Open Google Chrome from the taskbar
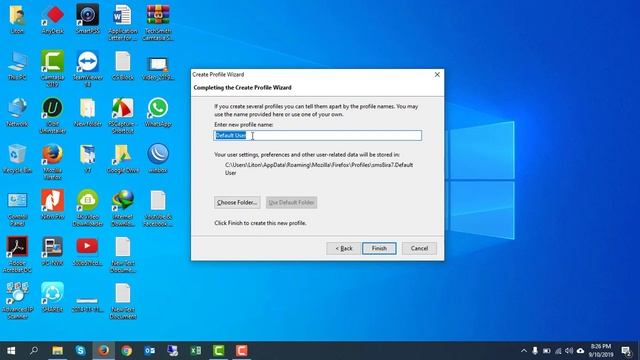The height and width of the screenshot is (360, 640). point(127,351)
